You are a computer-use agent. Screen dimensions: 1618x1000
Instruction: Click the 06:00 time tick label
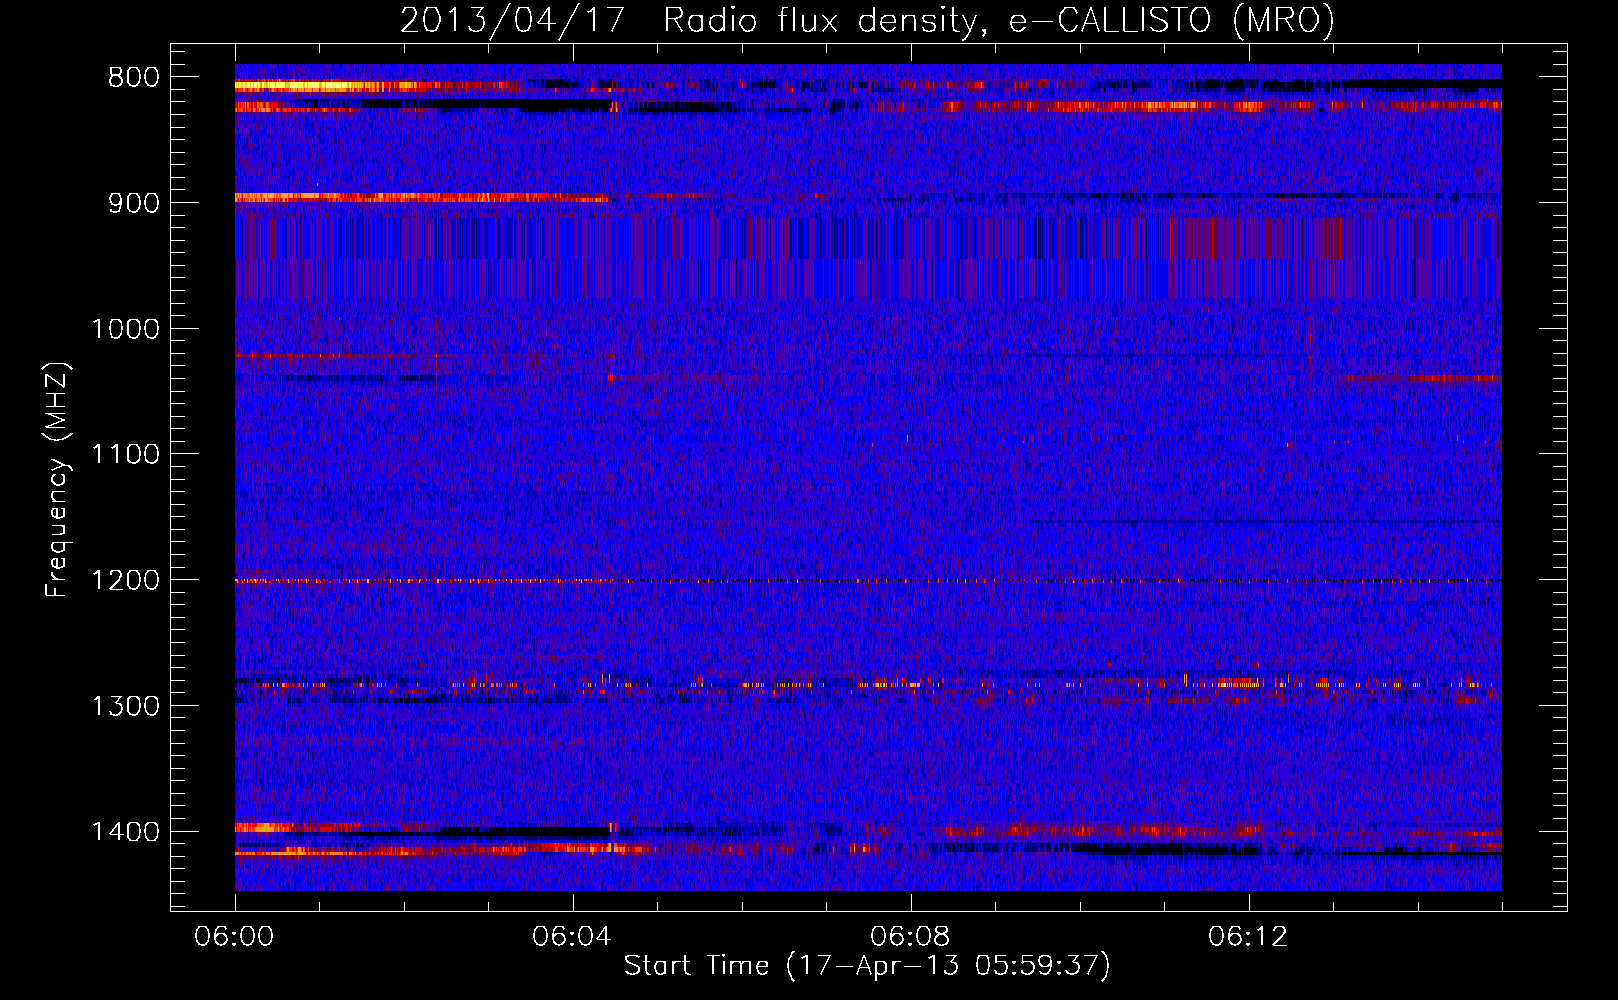pos(235,937)
